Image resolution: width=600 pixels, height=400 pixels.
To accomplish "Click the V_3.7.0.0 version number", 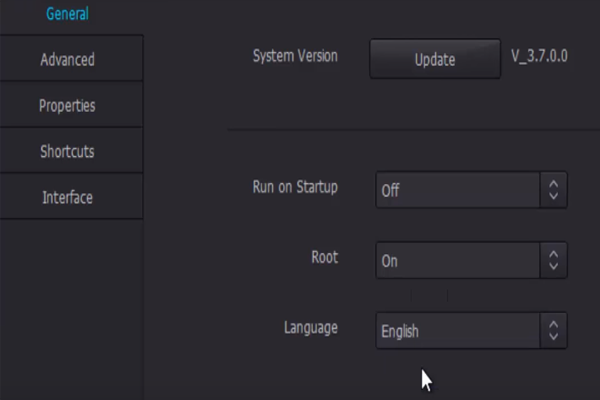I will [x=539, y=56].
